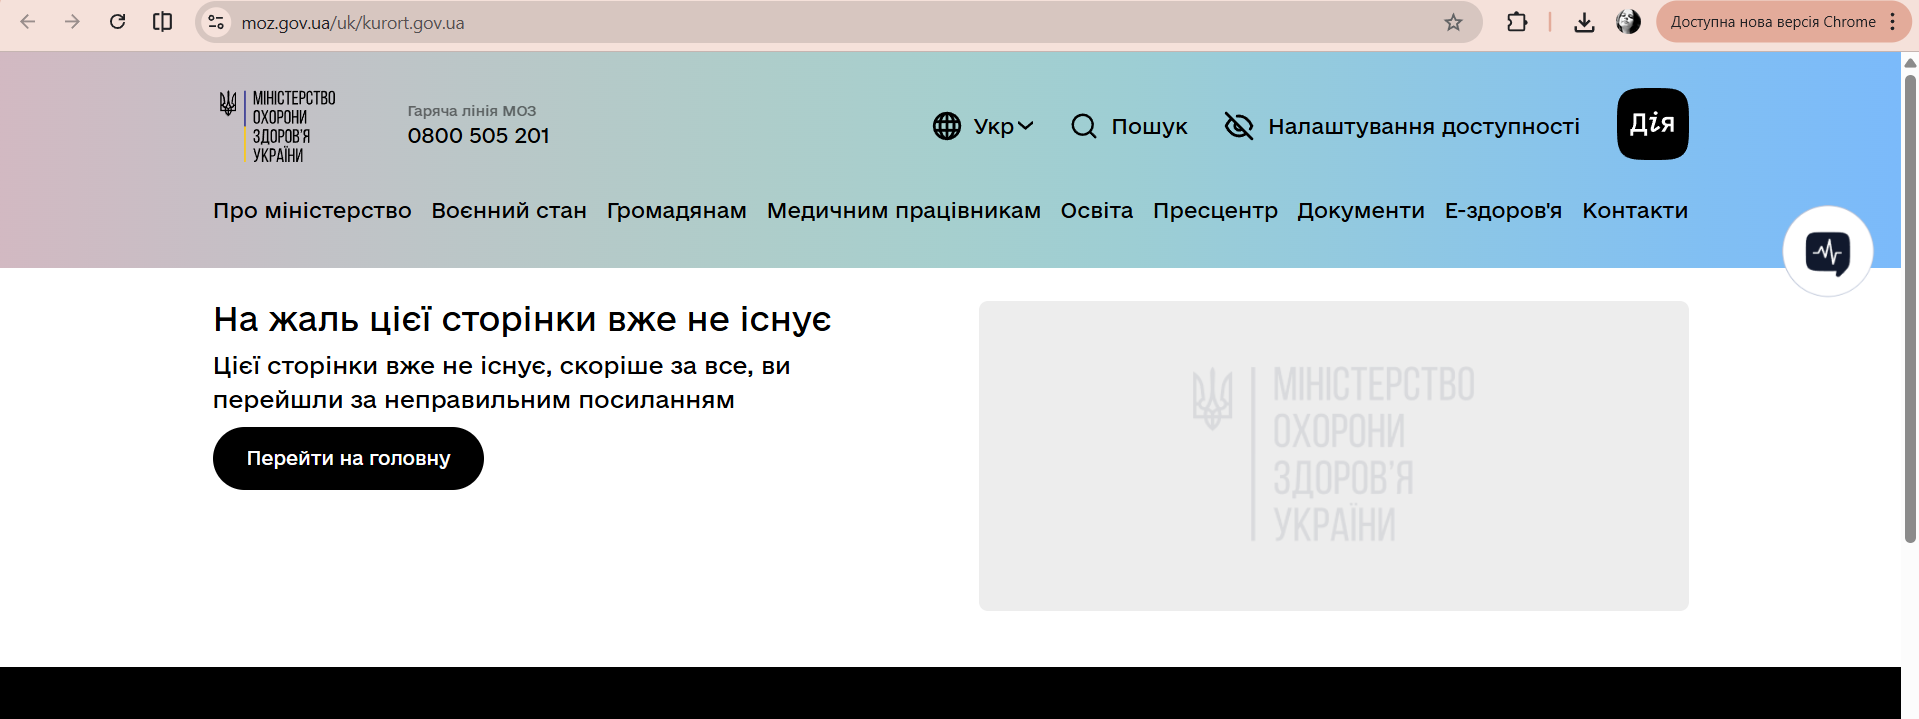
Task: View site information in the address bar
Action: point(216,22)
